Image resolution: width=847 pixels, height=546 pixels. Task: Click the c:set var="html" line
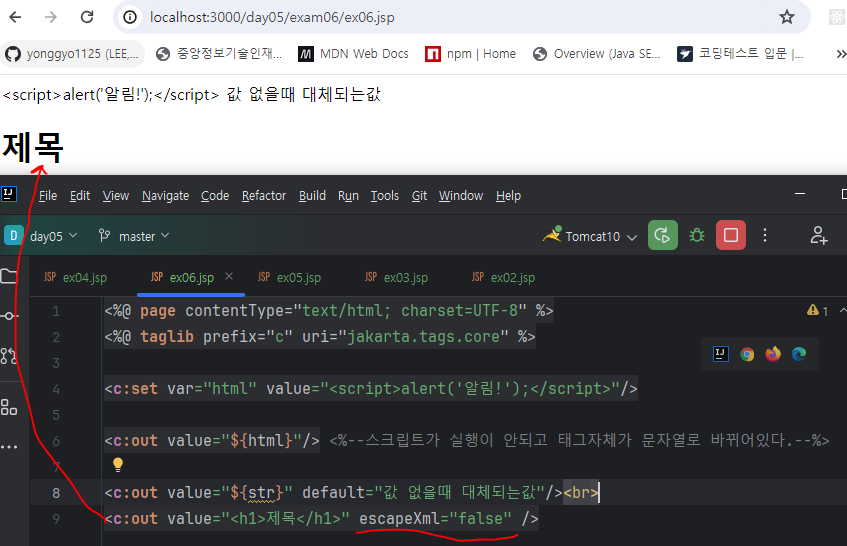[x=371, y=389]
